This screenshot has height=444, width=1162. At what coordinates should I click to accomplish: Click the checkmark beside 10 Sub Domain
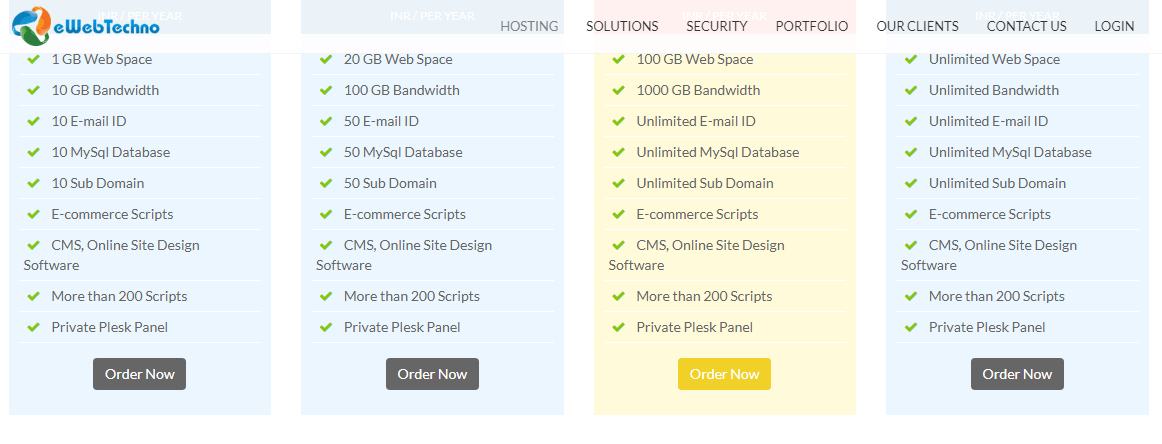click(x=33, y=183)
